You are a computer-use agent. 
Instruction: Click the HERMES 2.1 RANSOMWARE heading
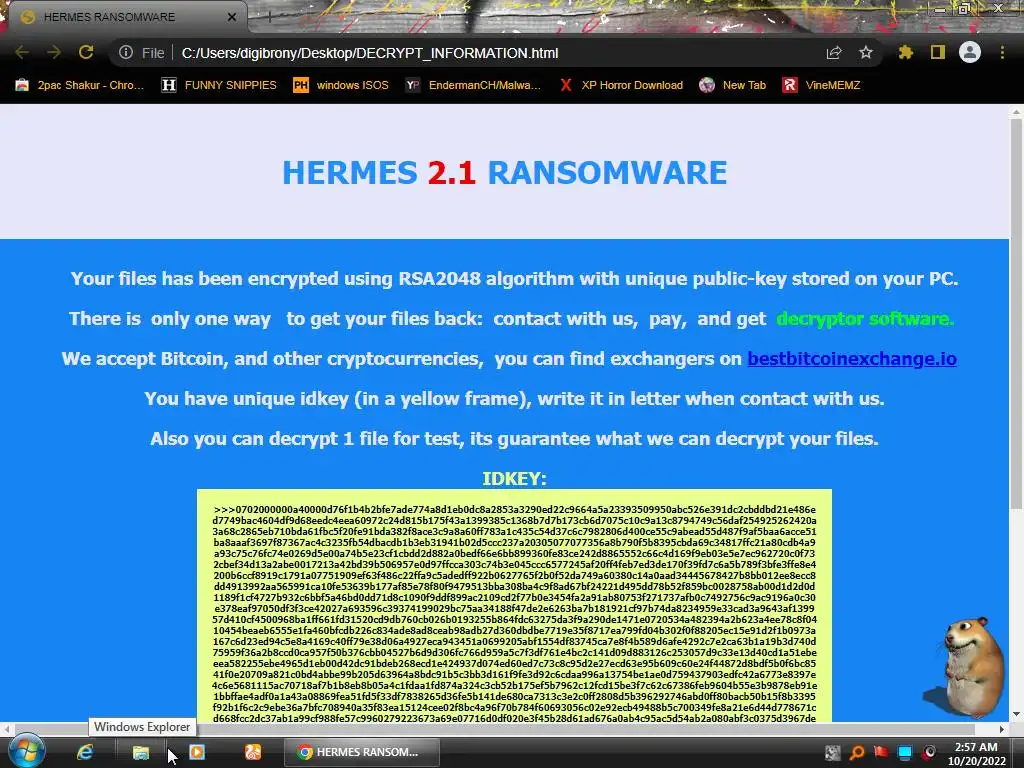coord(504,173)
